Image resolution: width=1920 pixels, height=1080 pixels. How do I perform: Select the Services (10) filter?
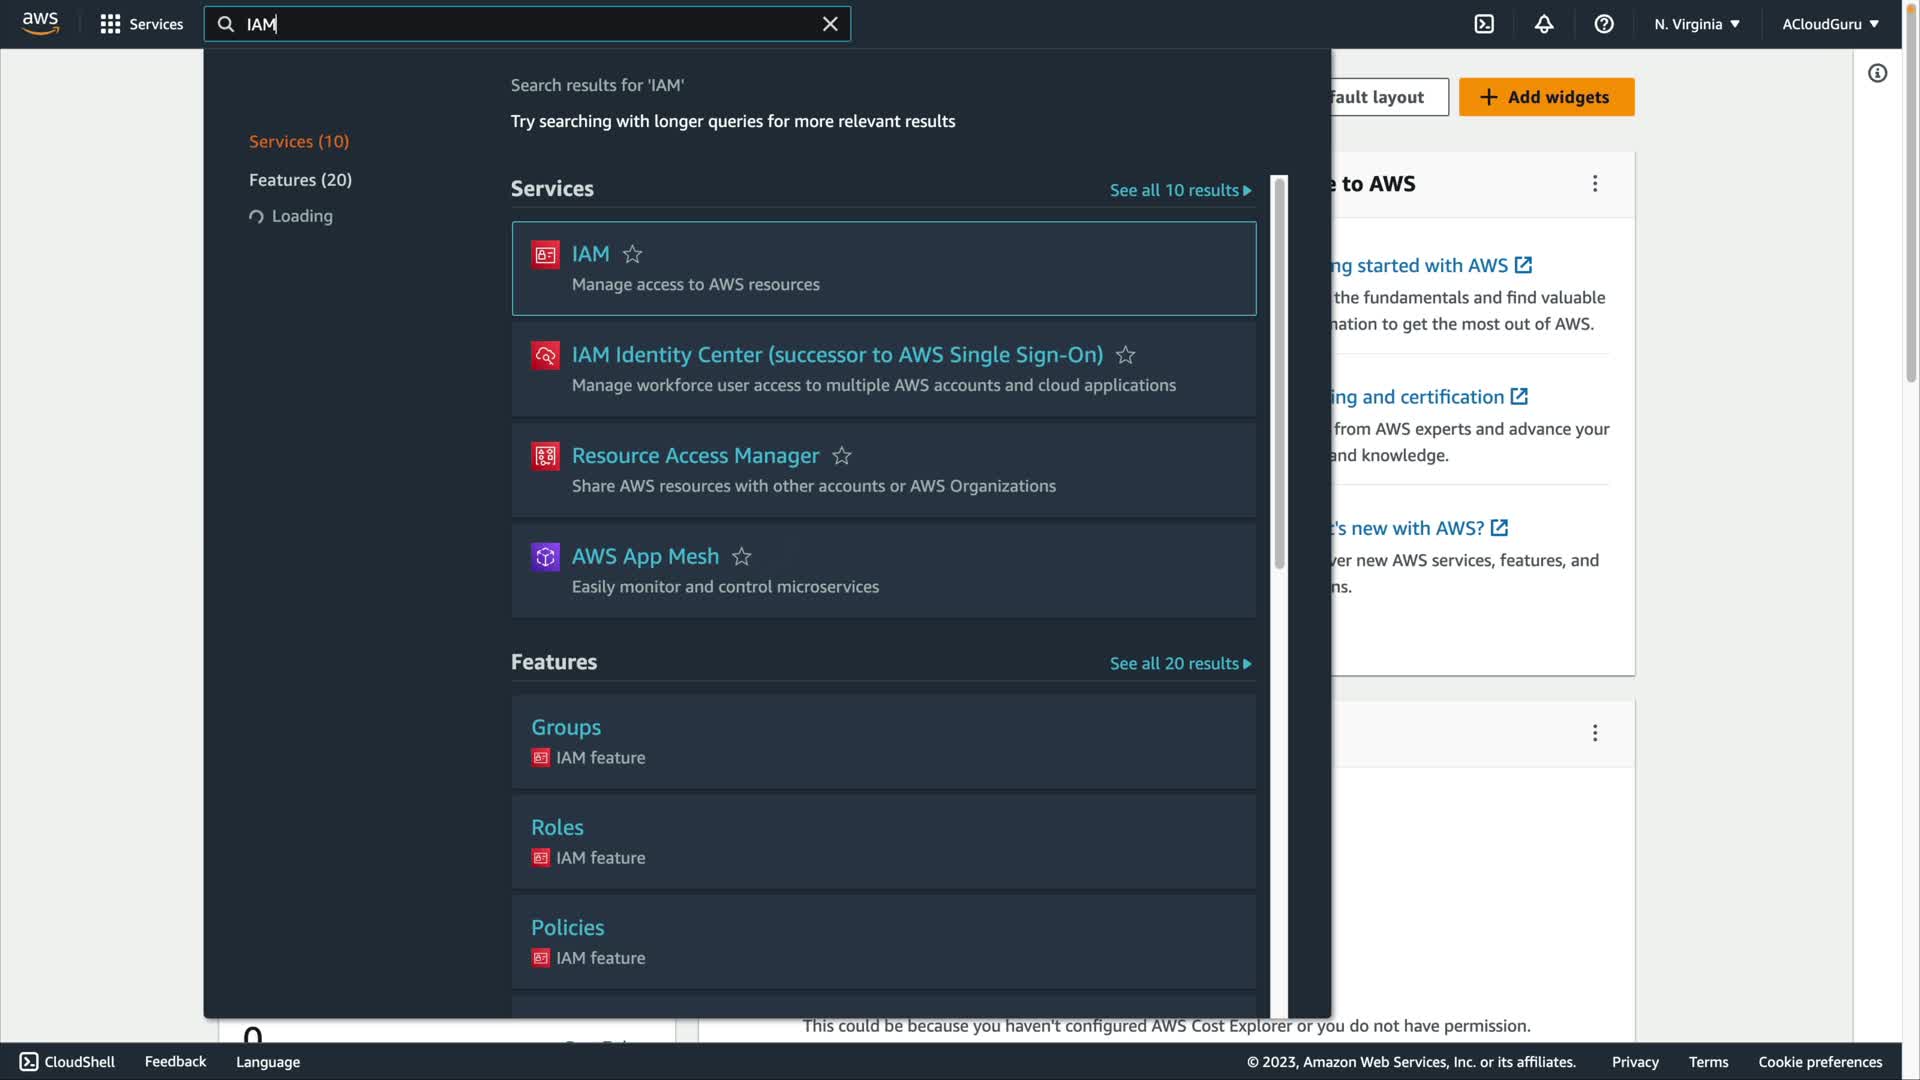(299, 141)
